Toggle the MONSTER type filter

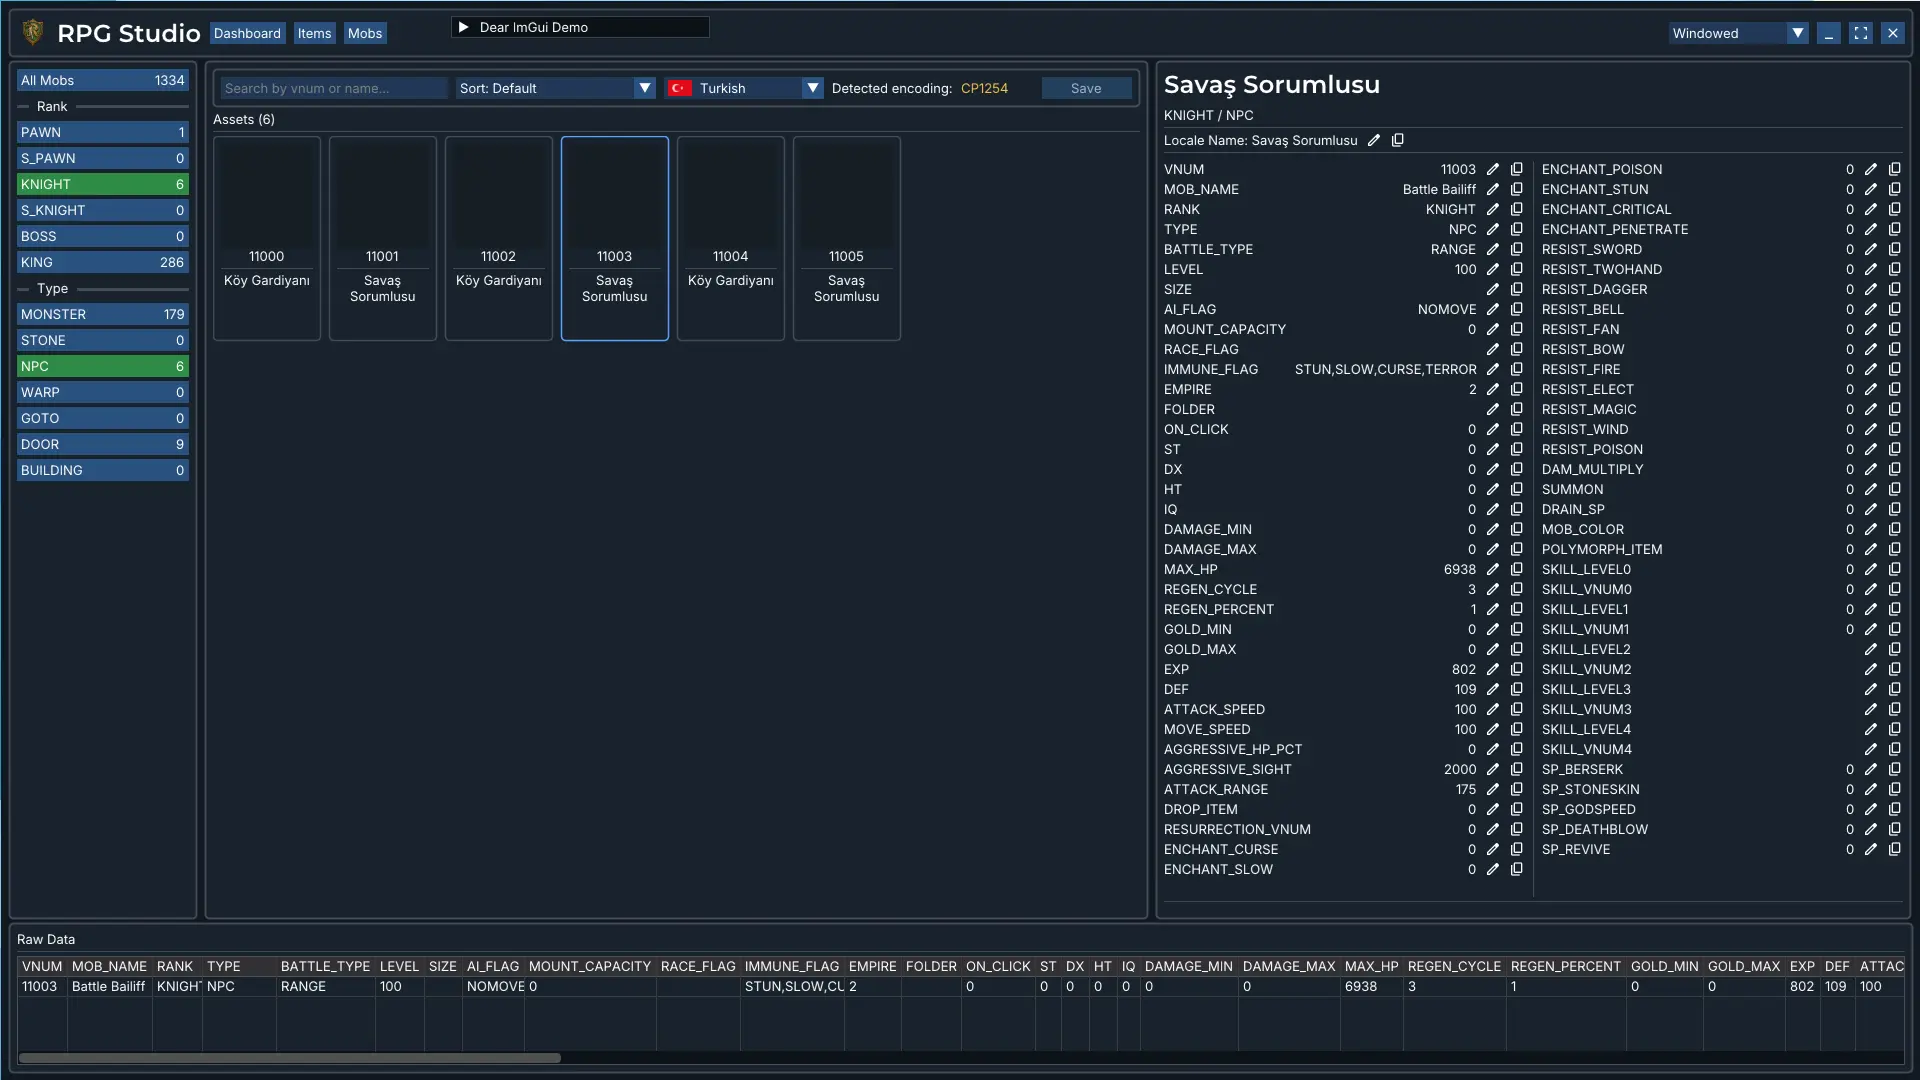[x=103, y=314]
